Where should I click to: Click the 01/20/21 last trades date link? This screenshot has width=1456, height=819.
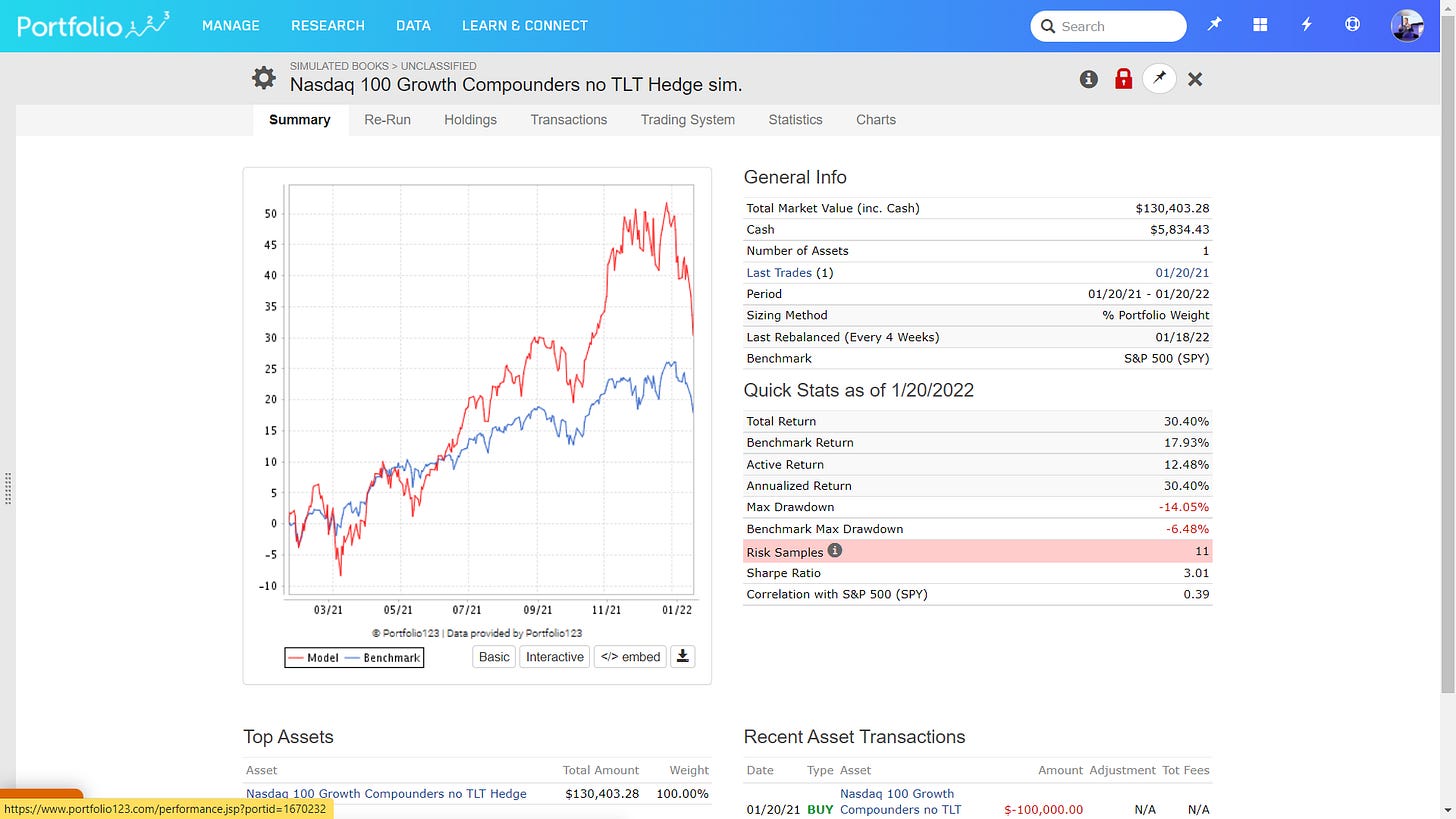tap(1182, 272)
